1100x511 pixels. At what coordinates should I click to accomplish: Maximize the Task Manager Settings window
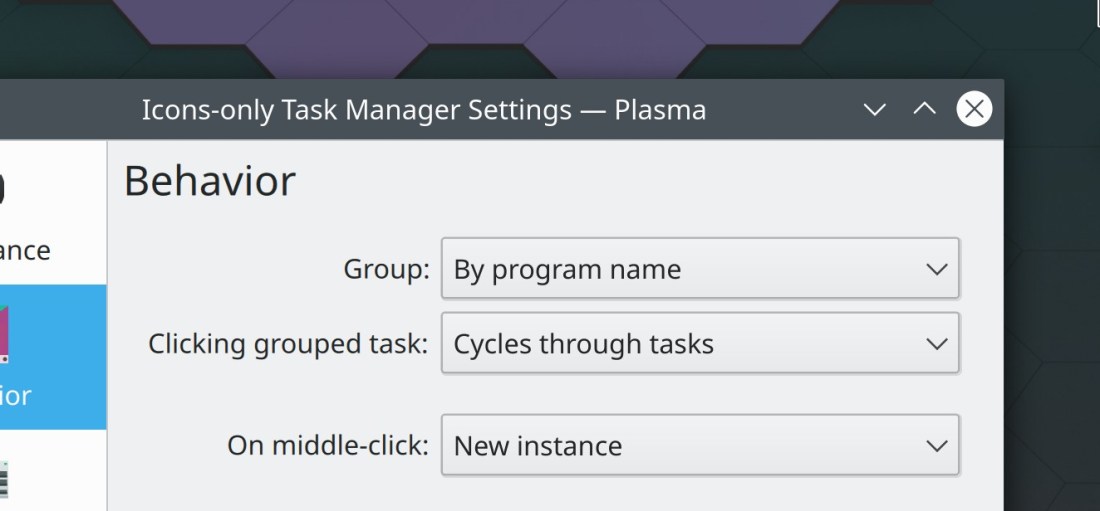pyautogui.click(x=925, y=109)
